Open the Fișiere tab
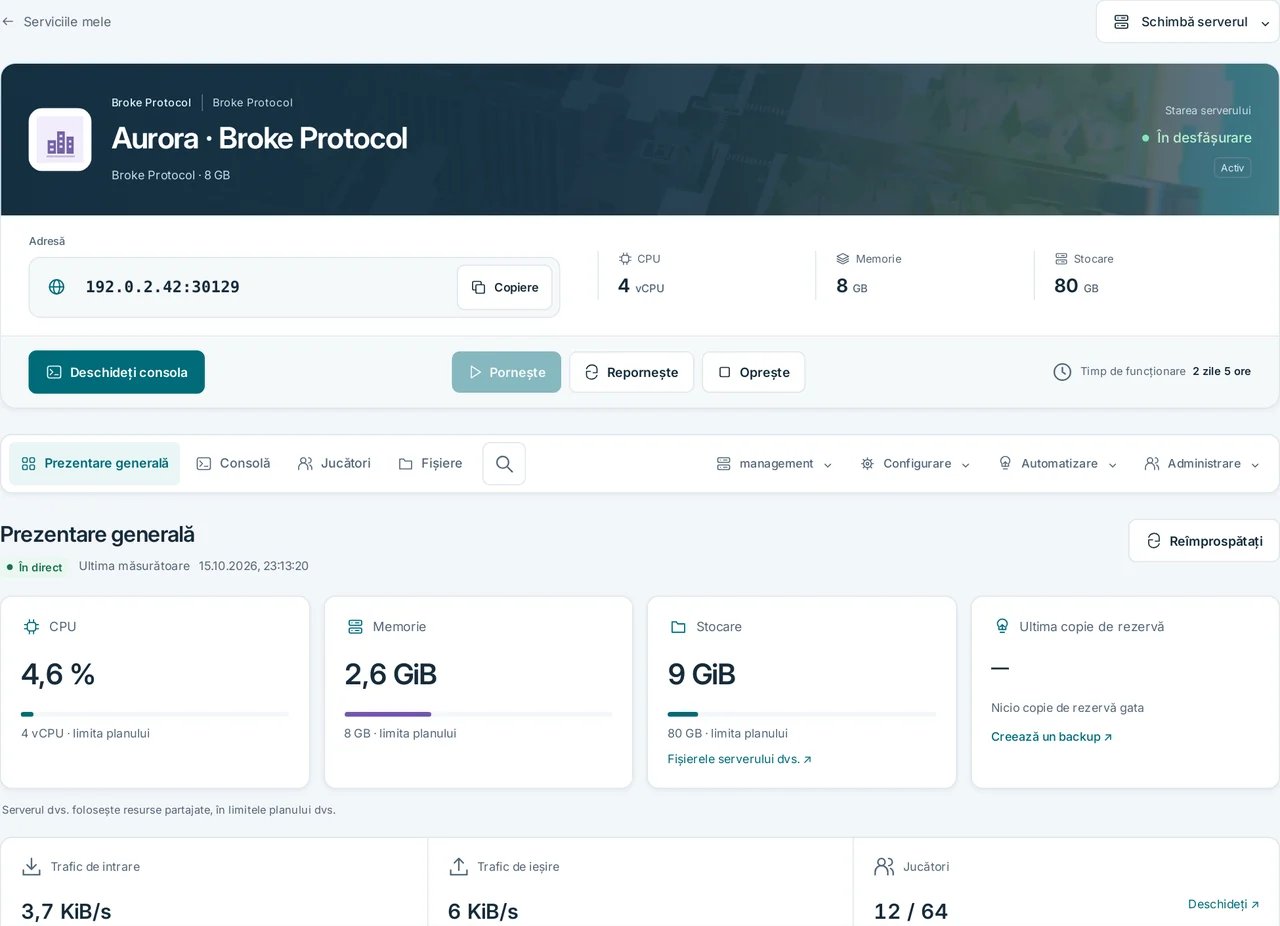Screen dimensions: 1280x926 tap(430, 464)
